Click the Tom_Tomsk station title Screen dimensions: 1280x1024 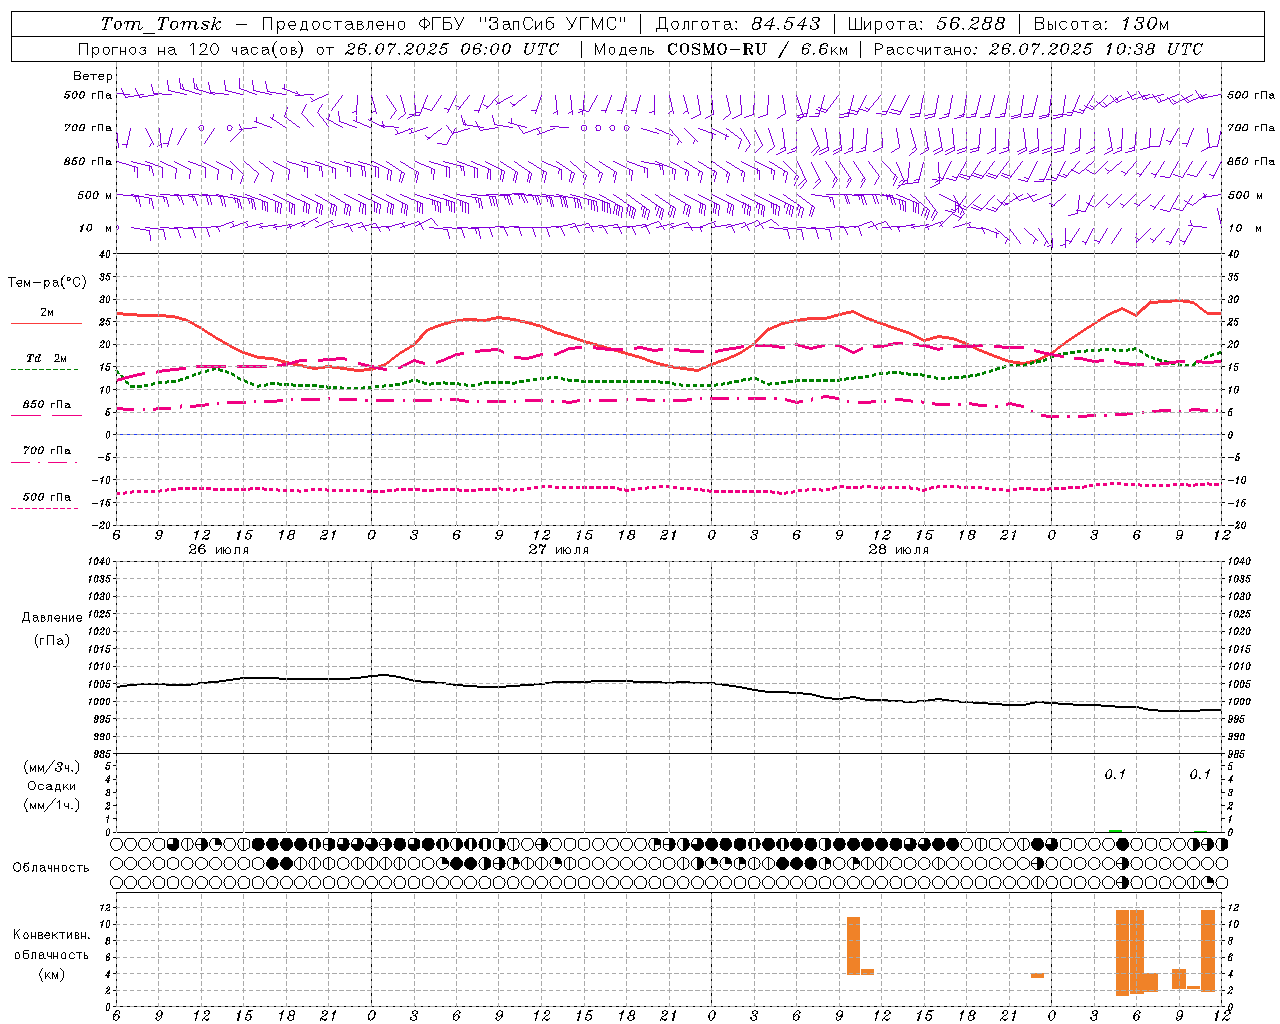(x=161, y=24)
